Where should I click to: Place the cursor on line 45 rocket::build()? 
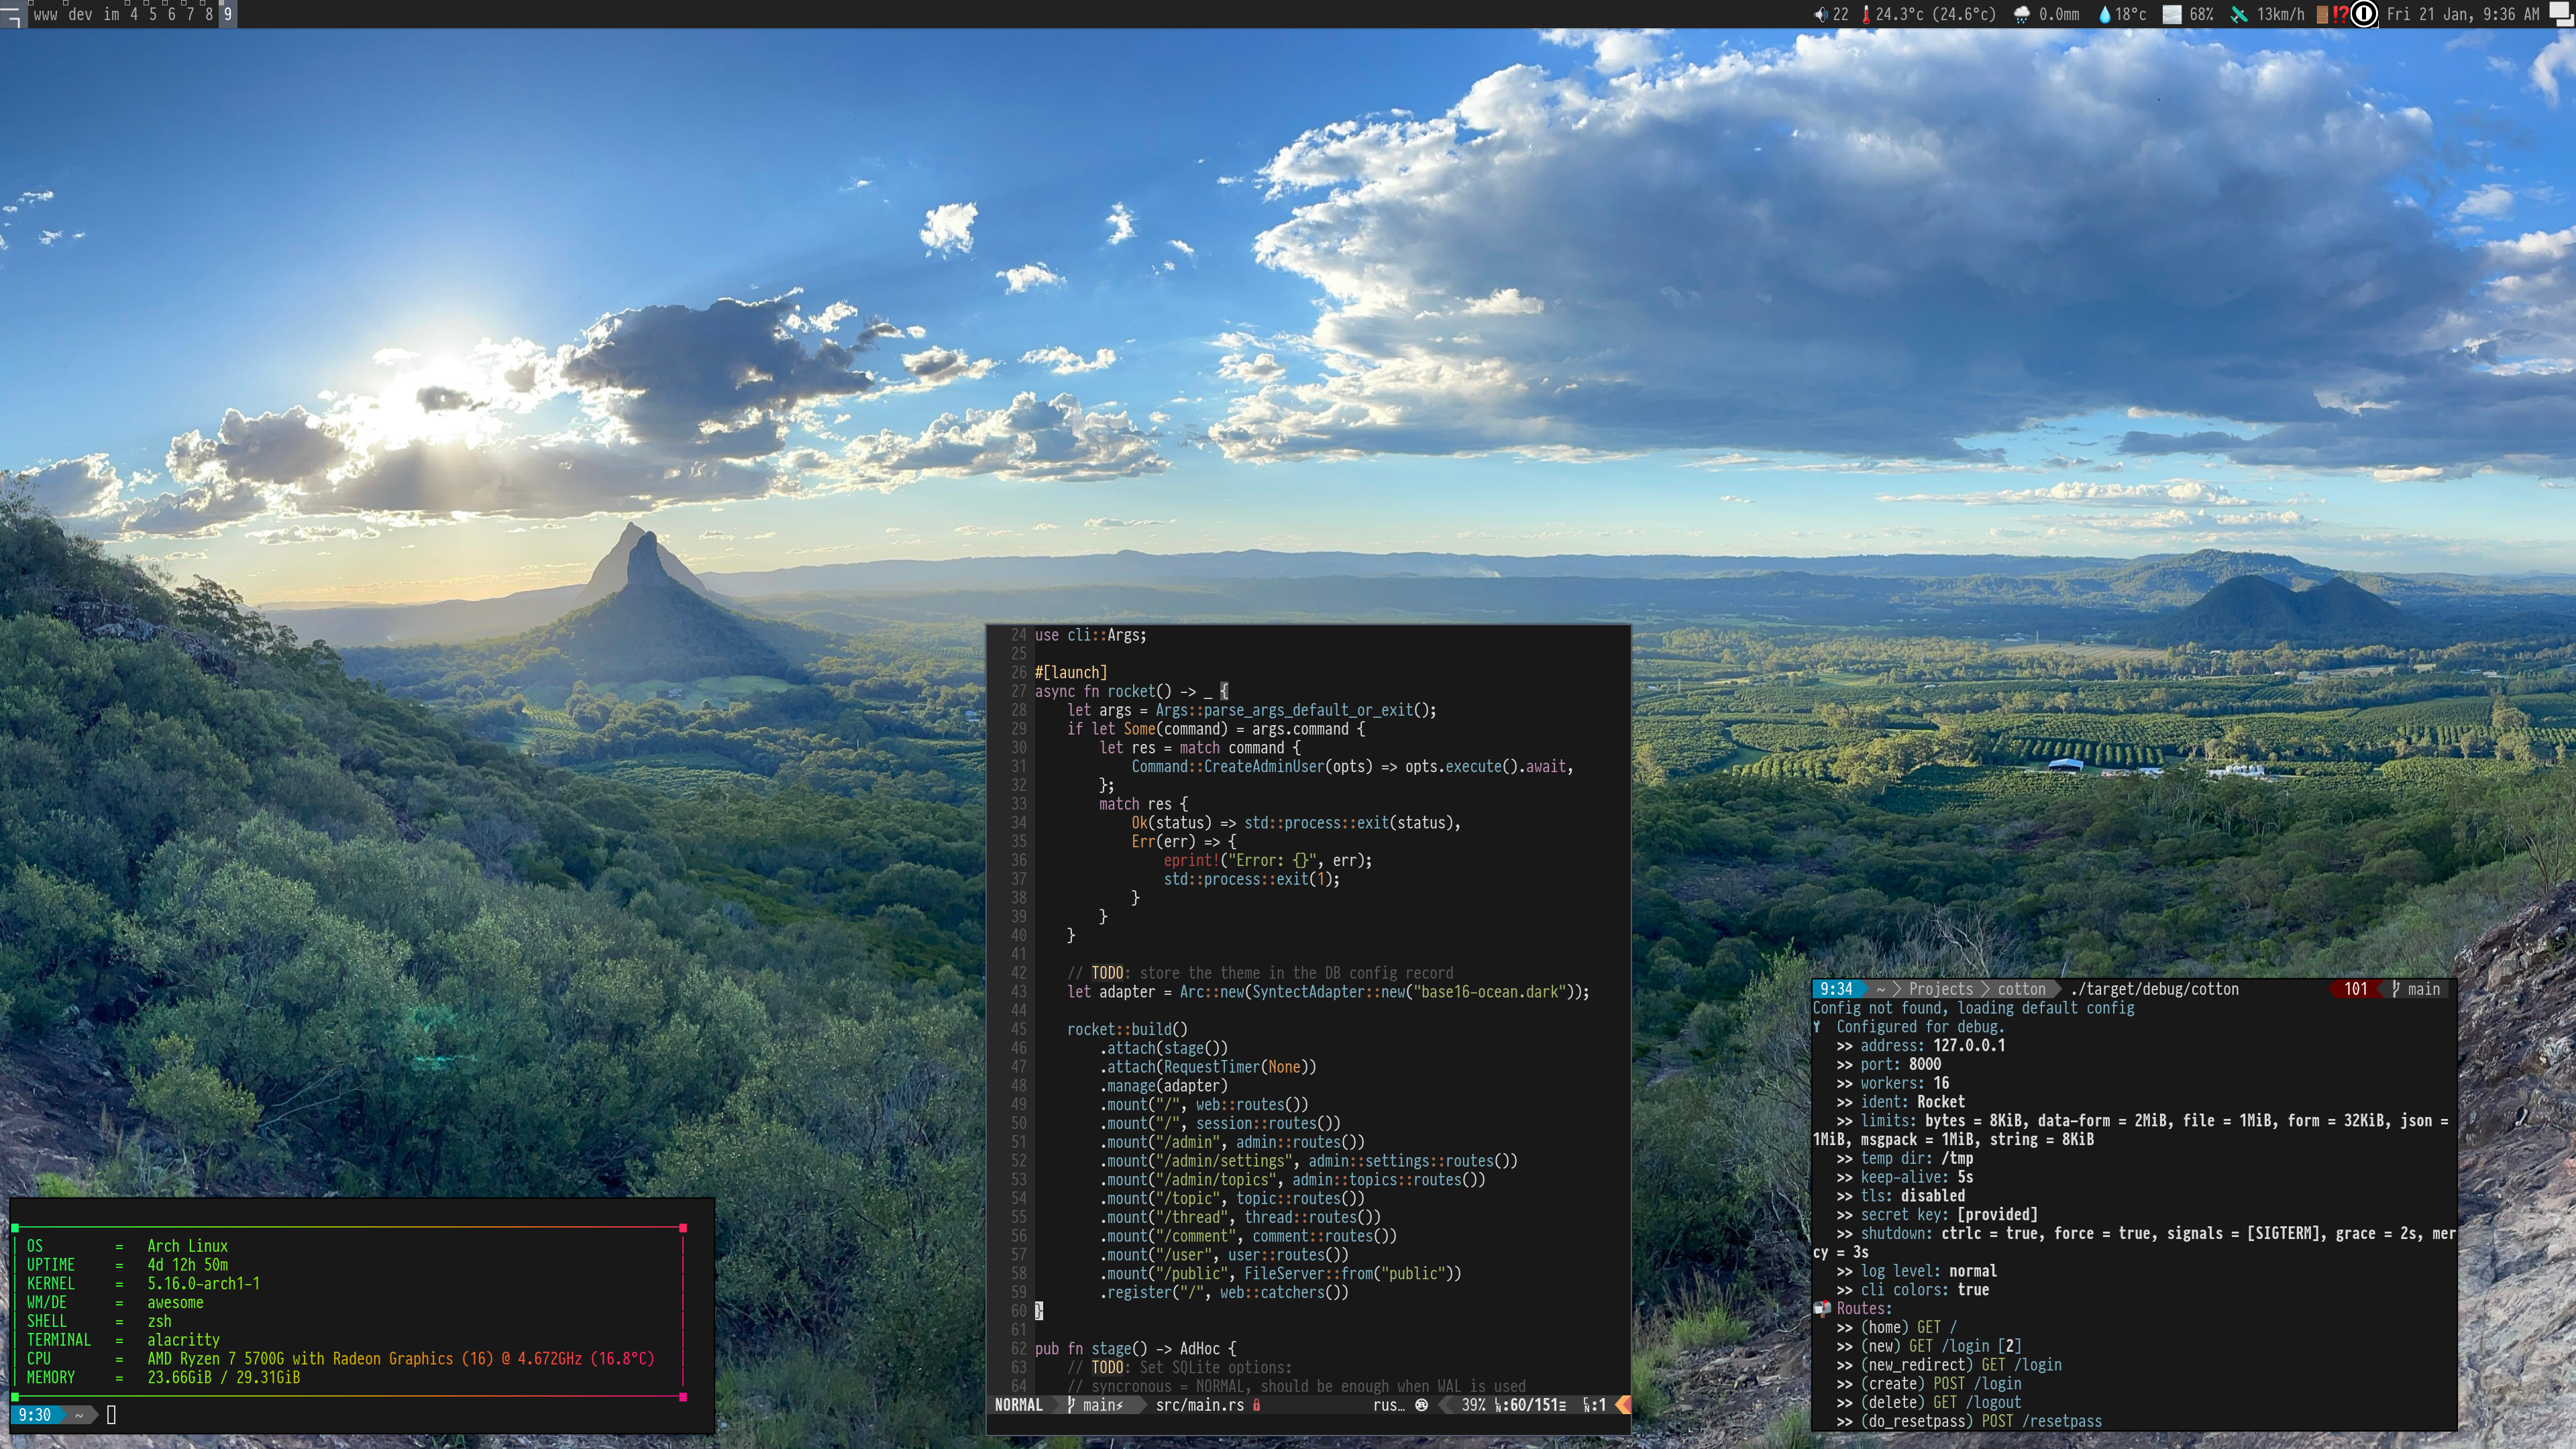[x=1127, y=1029]
